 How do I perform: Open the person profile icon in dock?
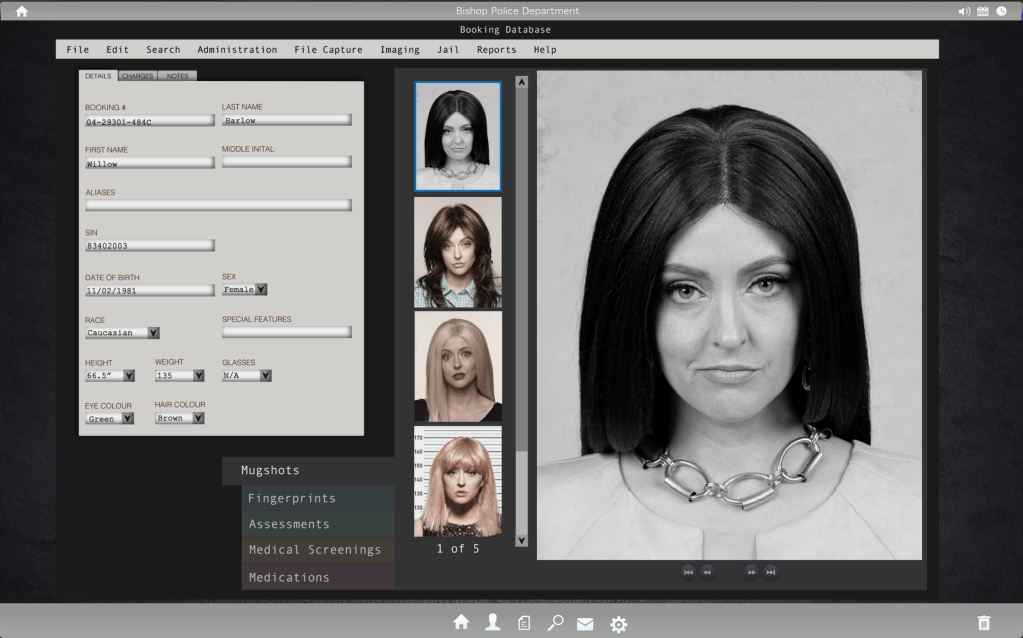click(492, 622)
